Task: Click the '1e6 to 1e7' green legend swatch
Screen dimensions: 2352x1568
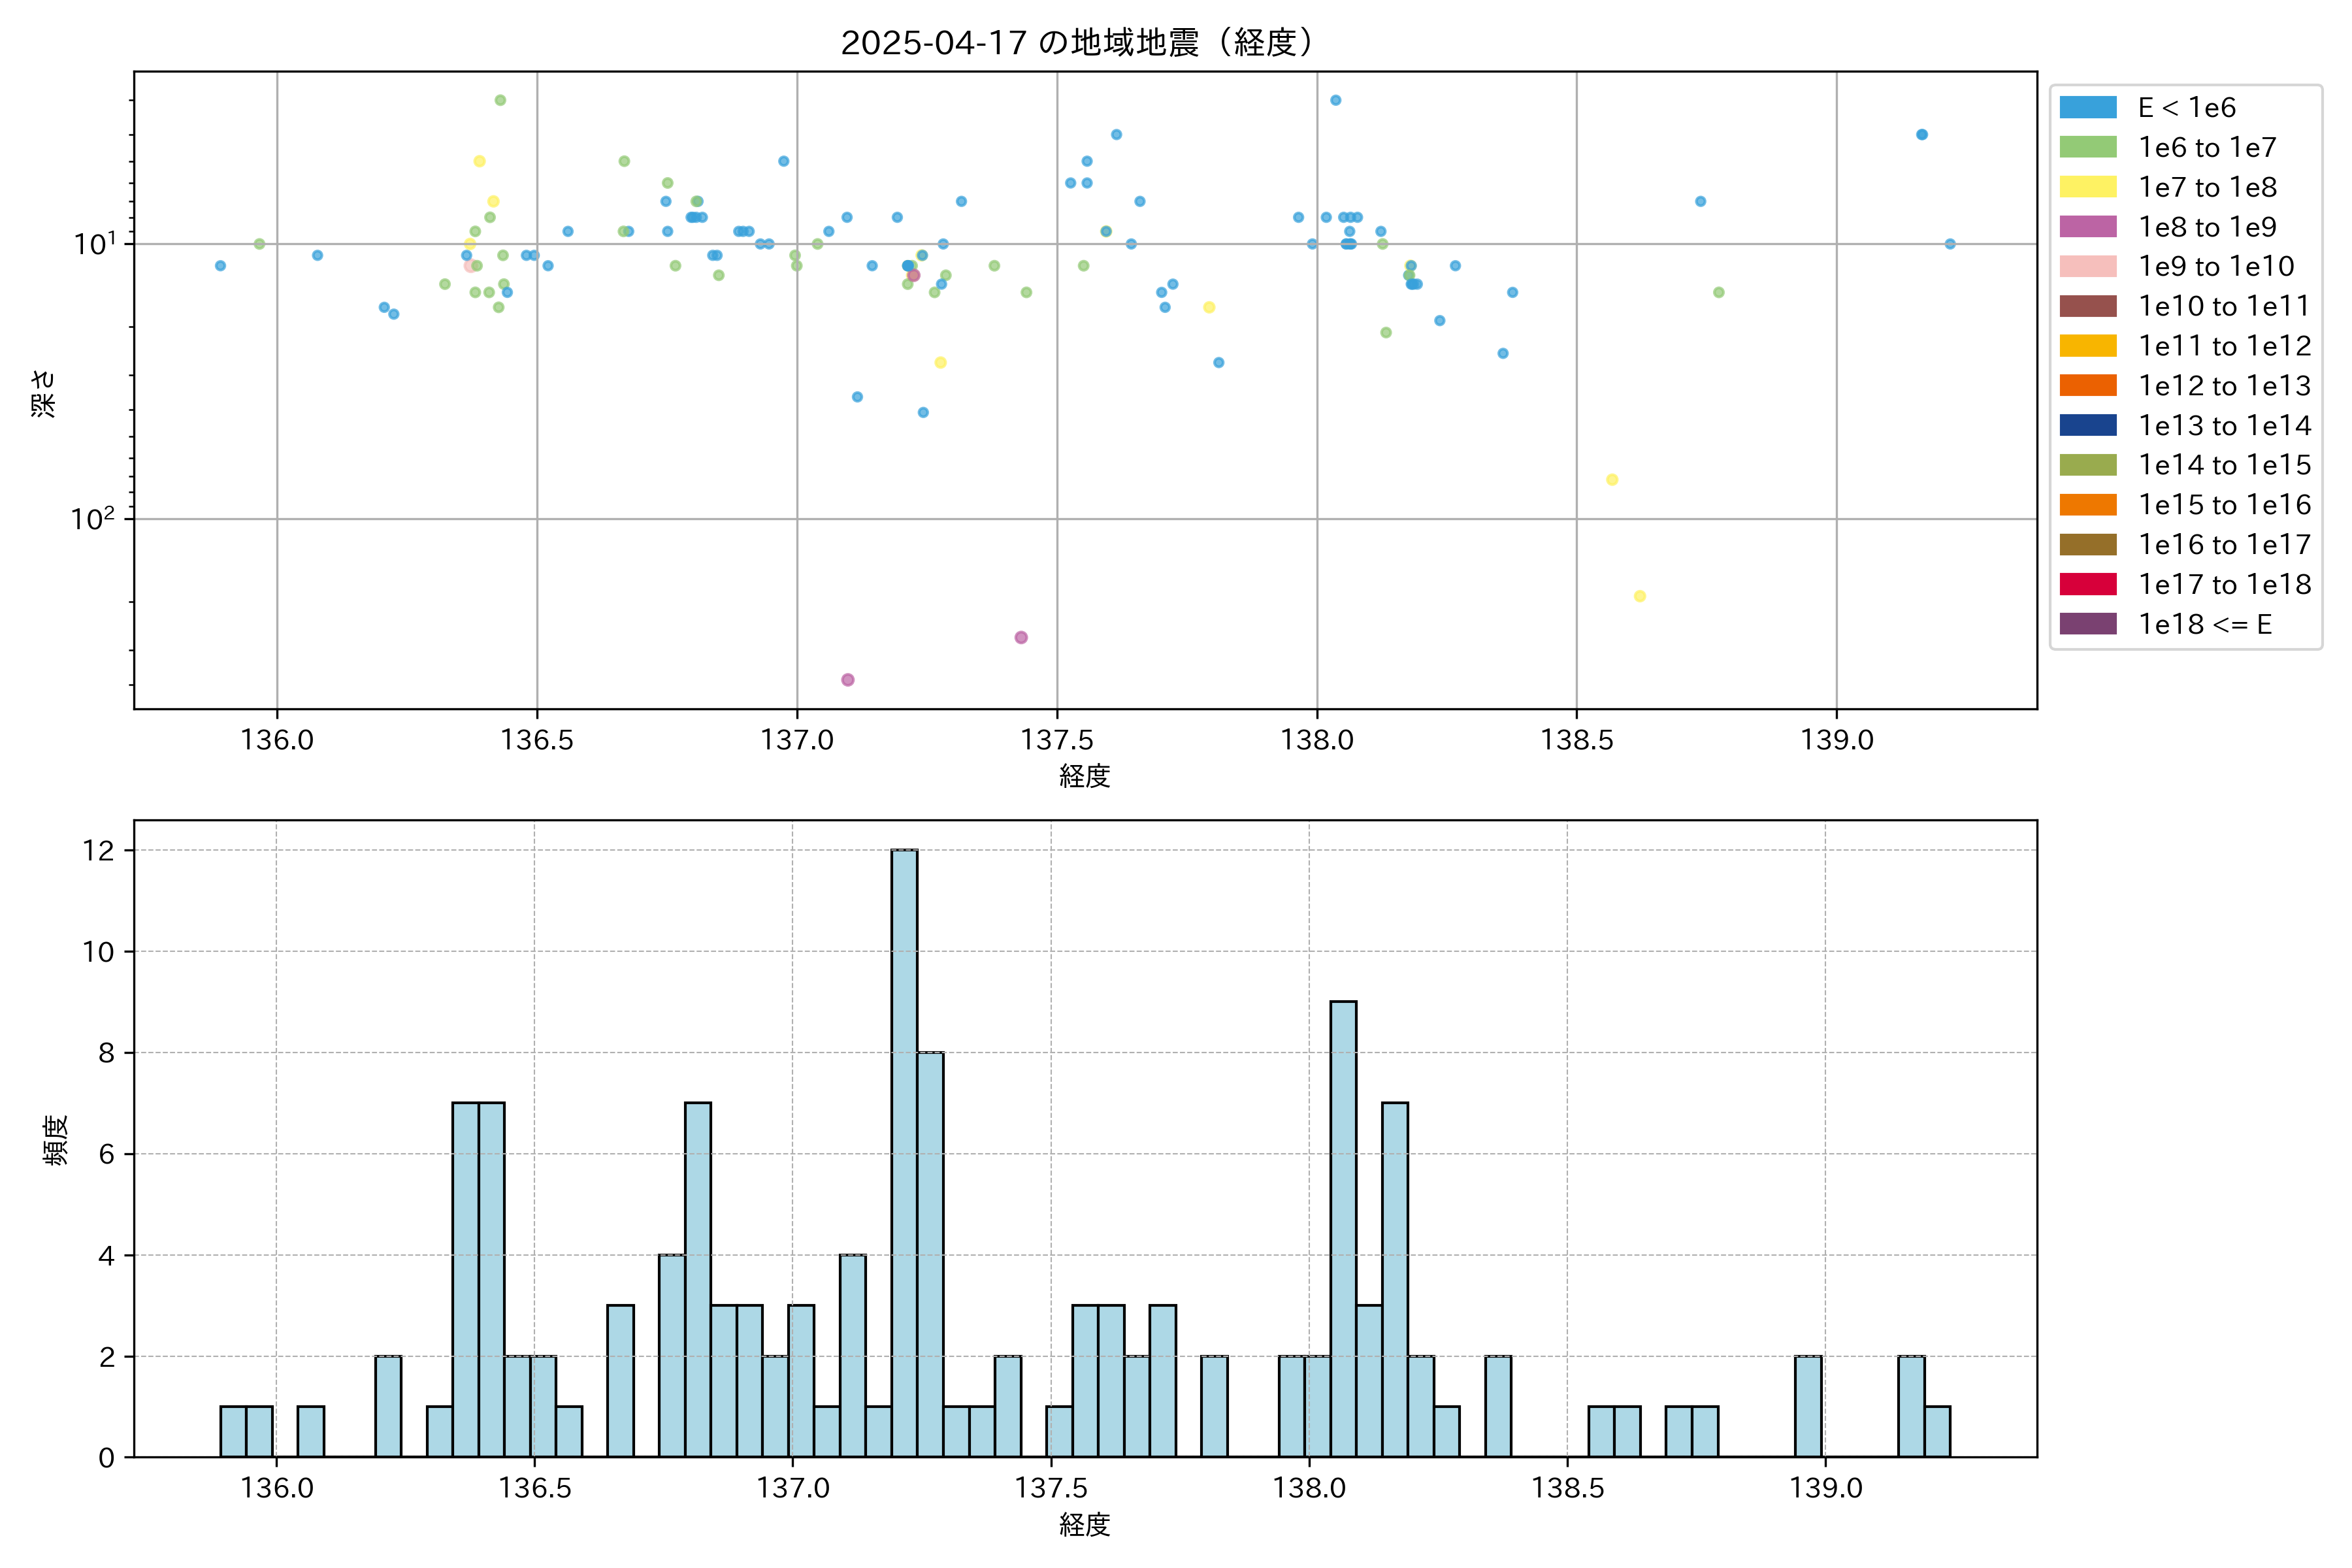Action: click(2087, 147)
